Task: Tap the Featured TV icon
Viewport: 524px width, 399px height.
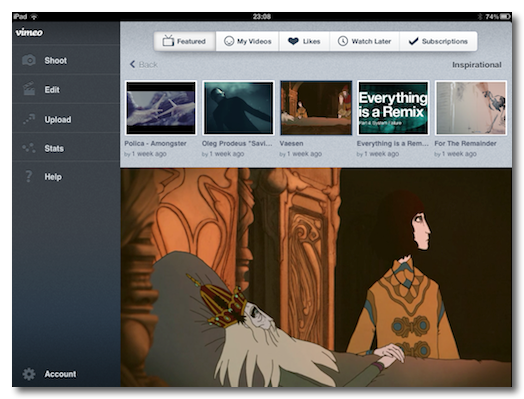Action: coord(168,41)
